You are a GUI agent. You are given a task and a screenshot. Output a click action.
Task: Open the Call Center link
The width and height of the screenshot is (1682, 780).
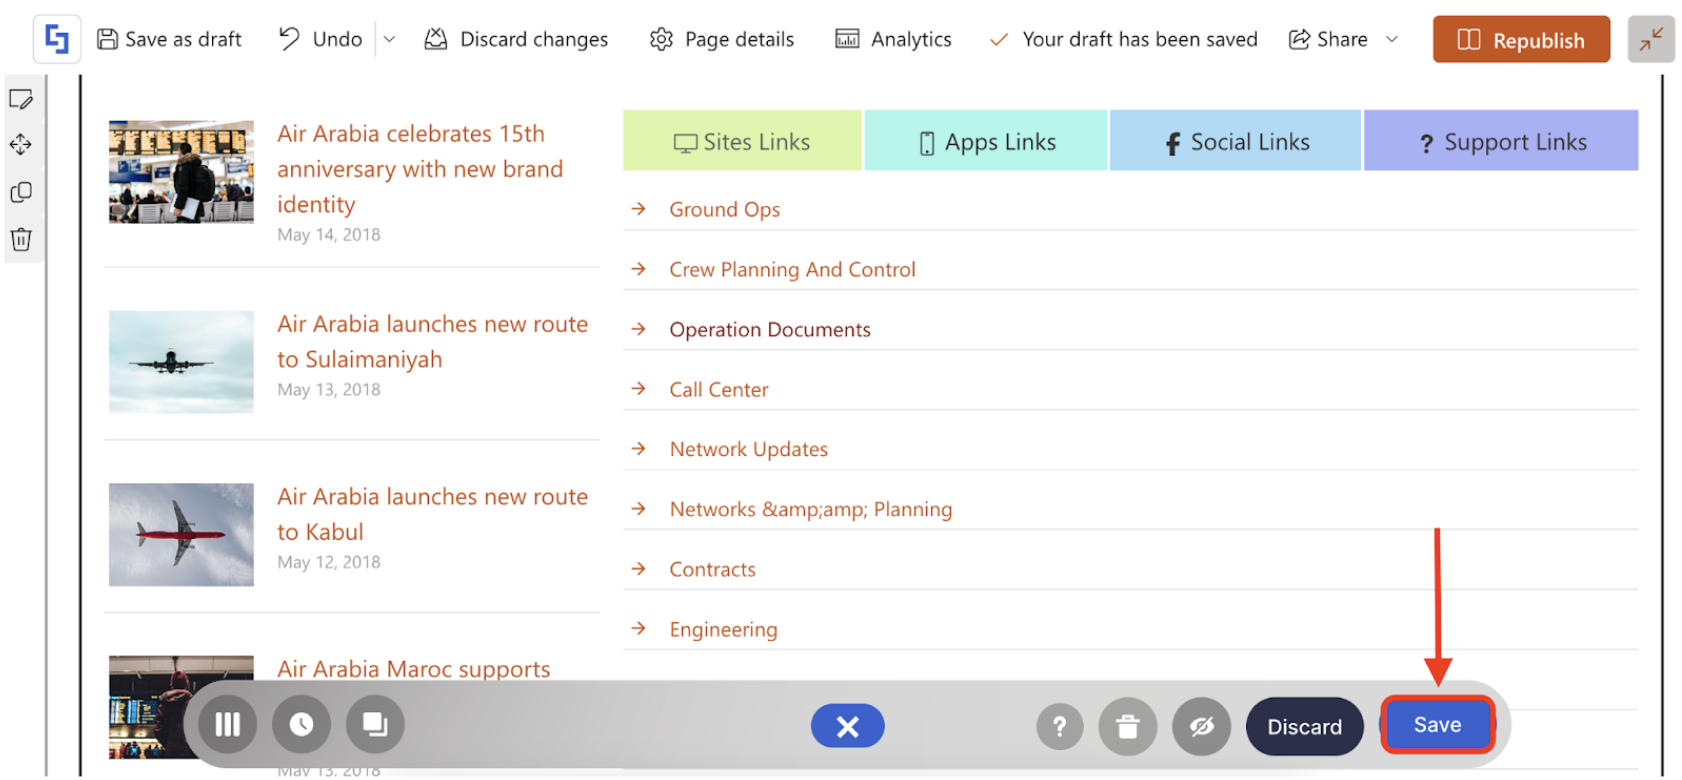tap(719, 389)
